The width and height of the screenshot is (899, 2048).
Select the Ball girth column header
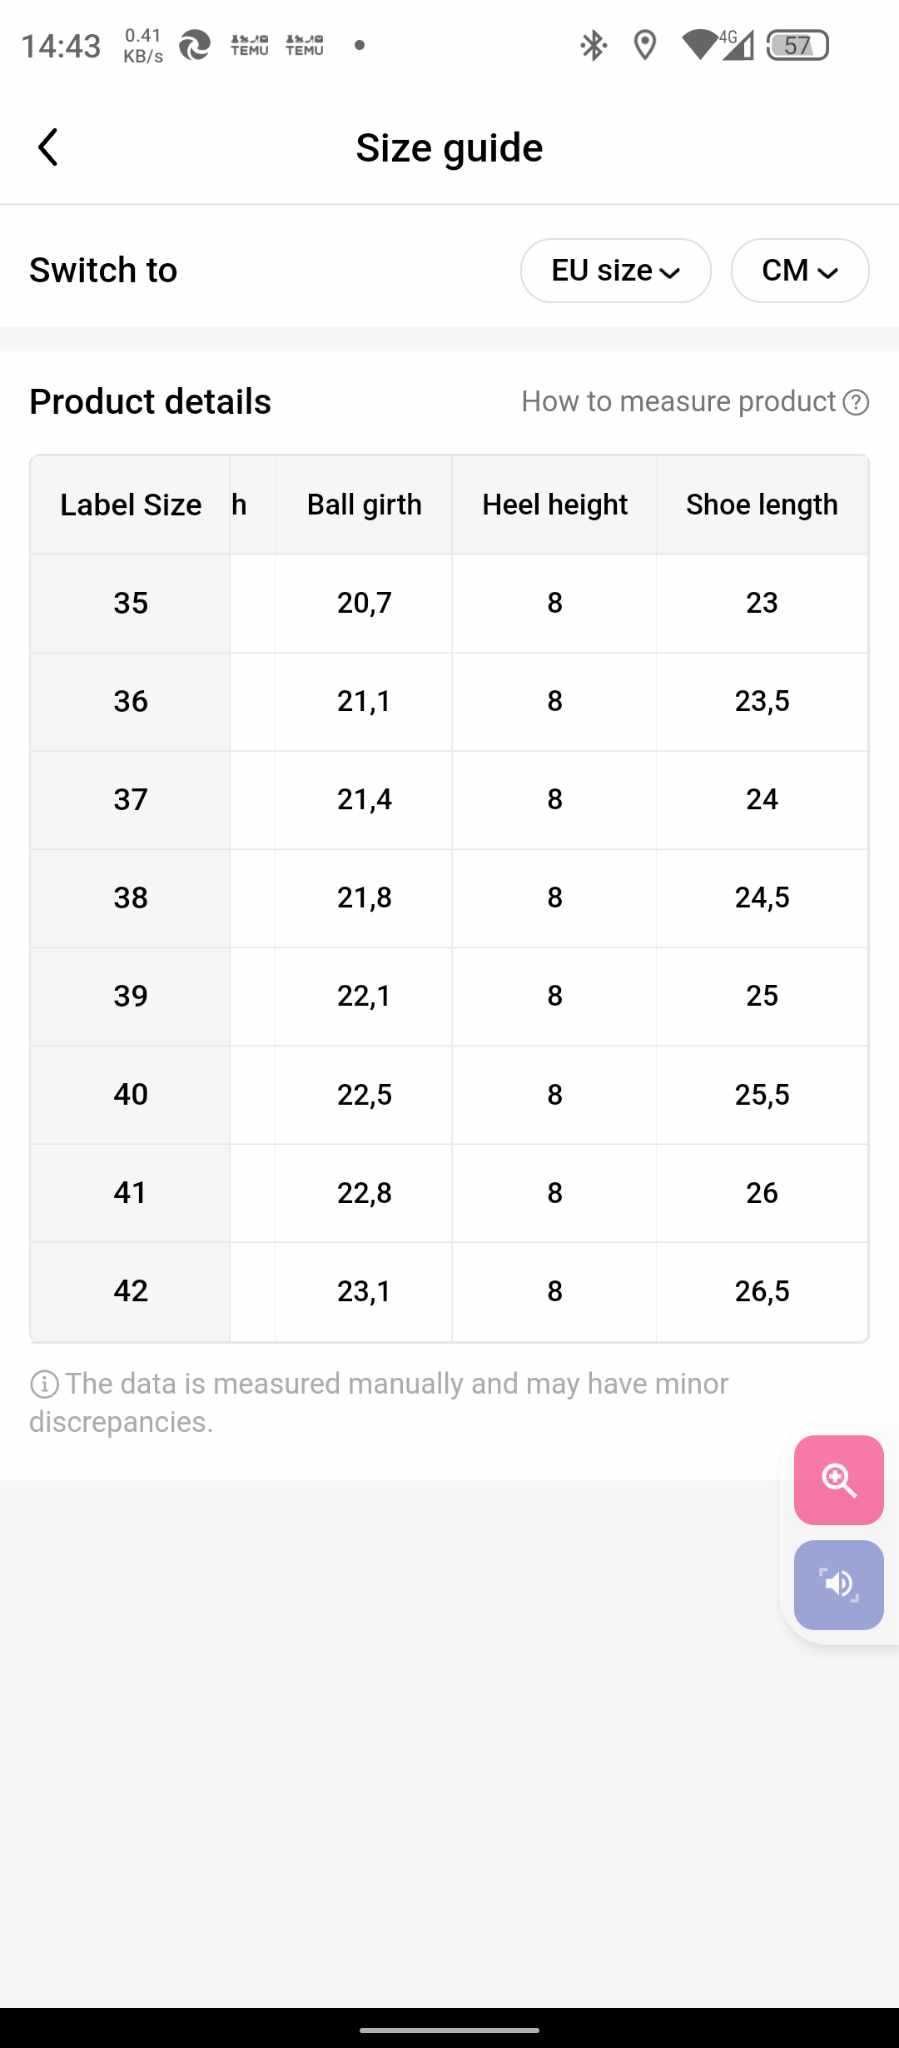[x=364, y=505]
